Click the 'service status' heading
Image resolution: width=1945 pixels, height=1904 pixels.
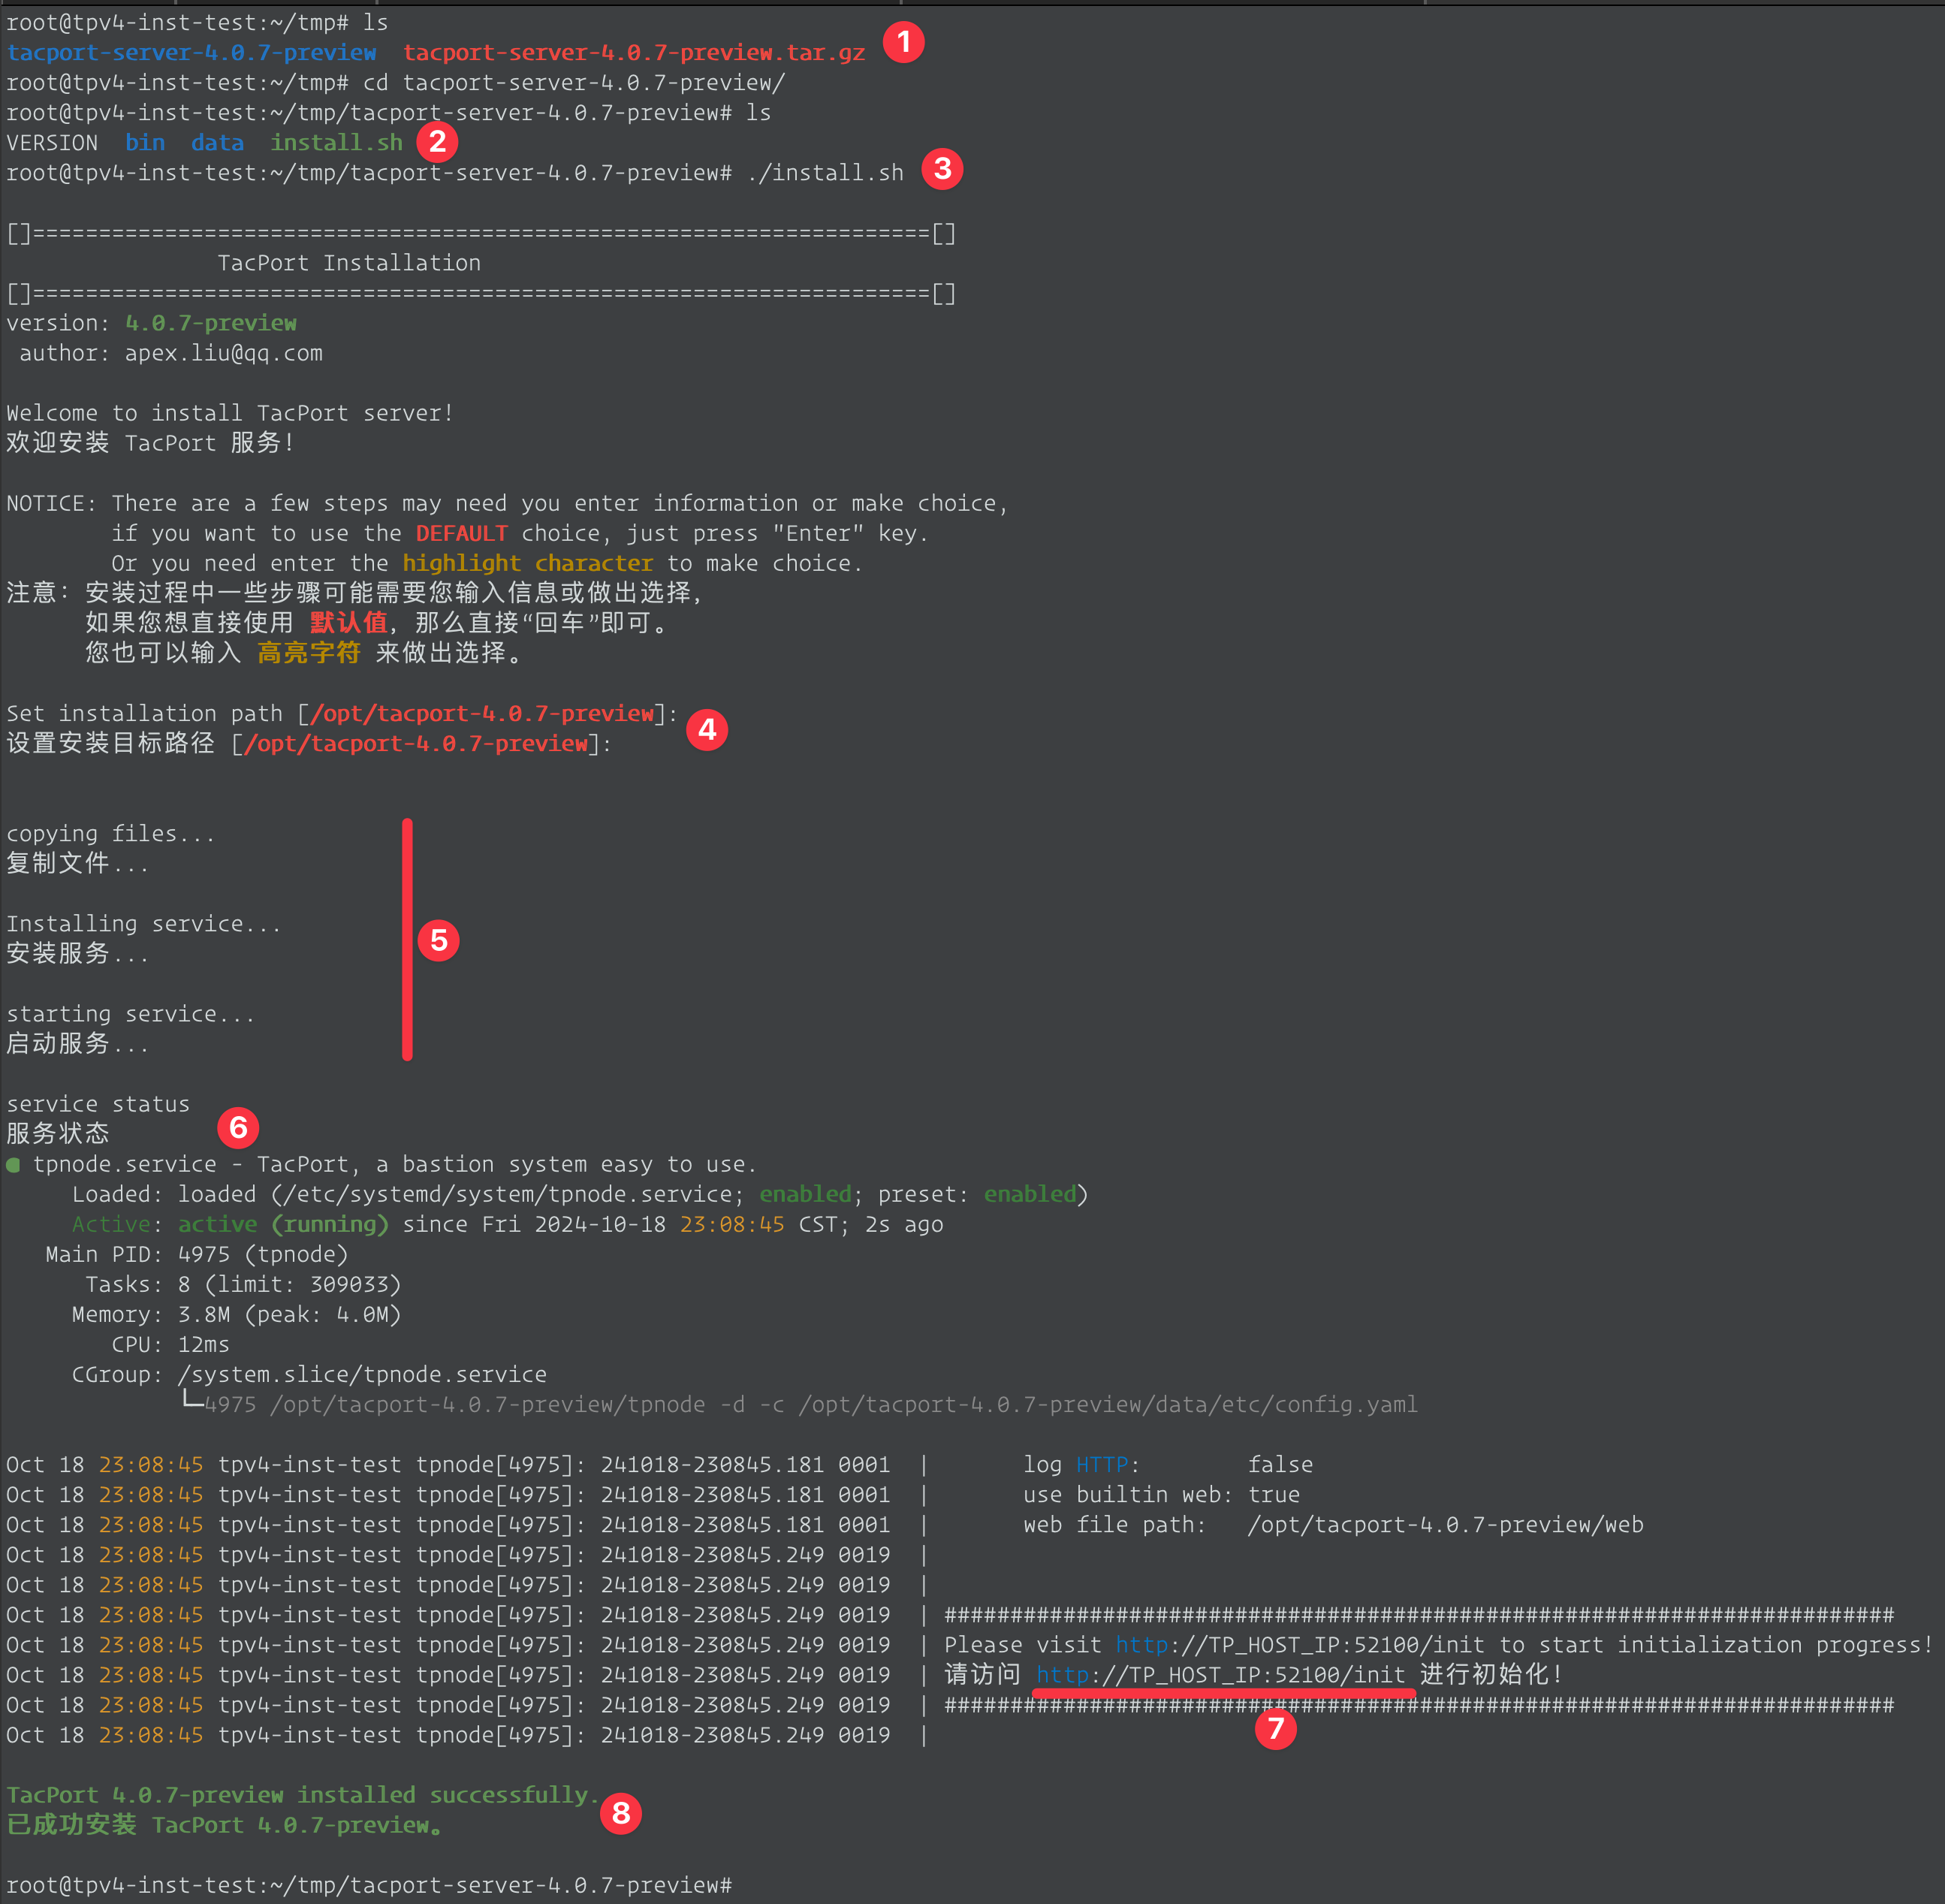98,1103
